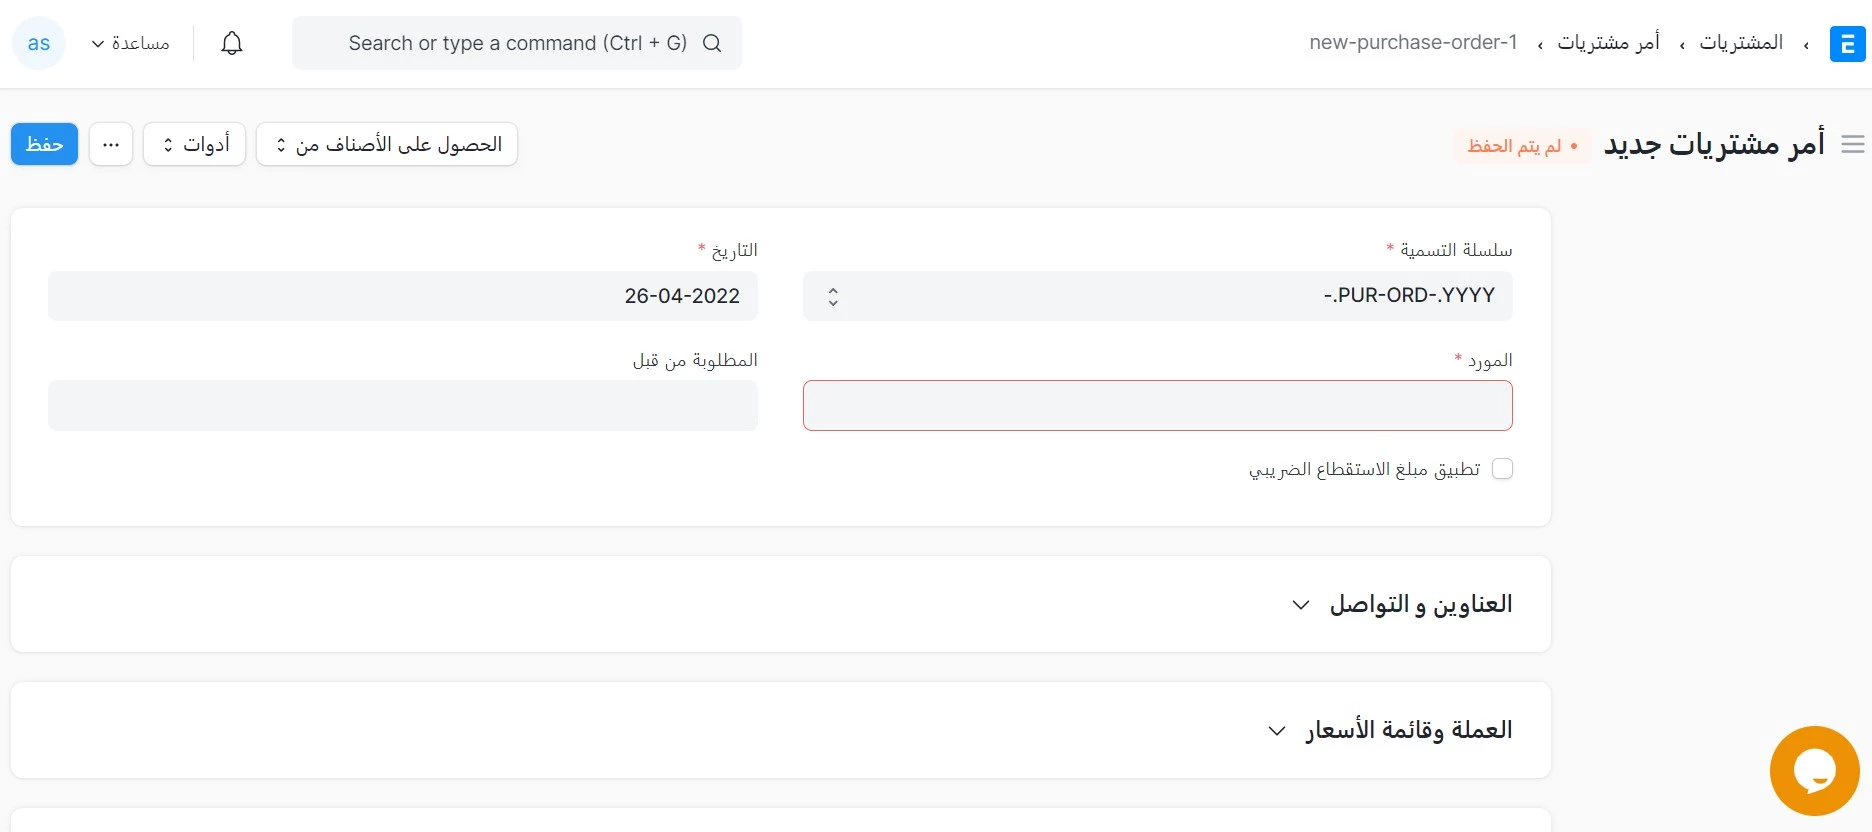
Task: Open the 'as' user avatar menu
Action: point(39,43)
